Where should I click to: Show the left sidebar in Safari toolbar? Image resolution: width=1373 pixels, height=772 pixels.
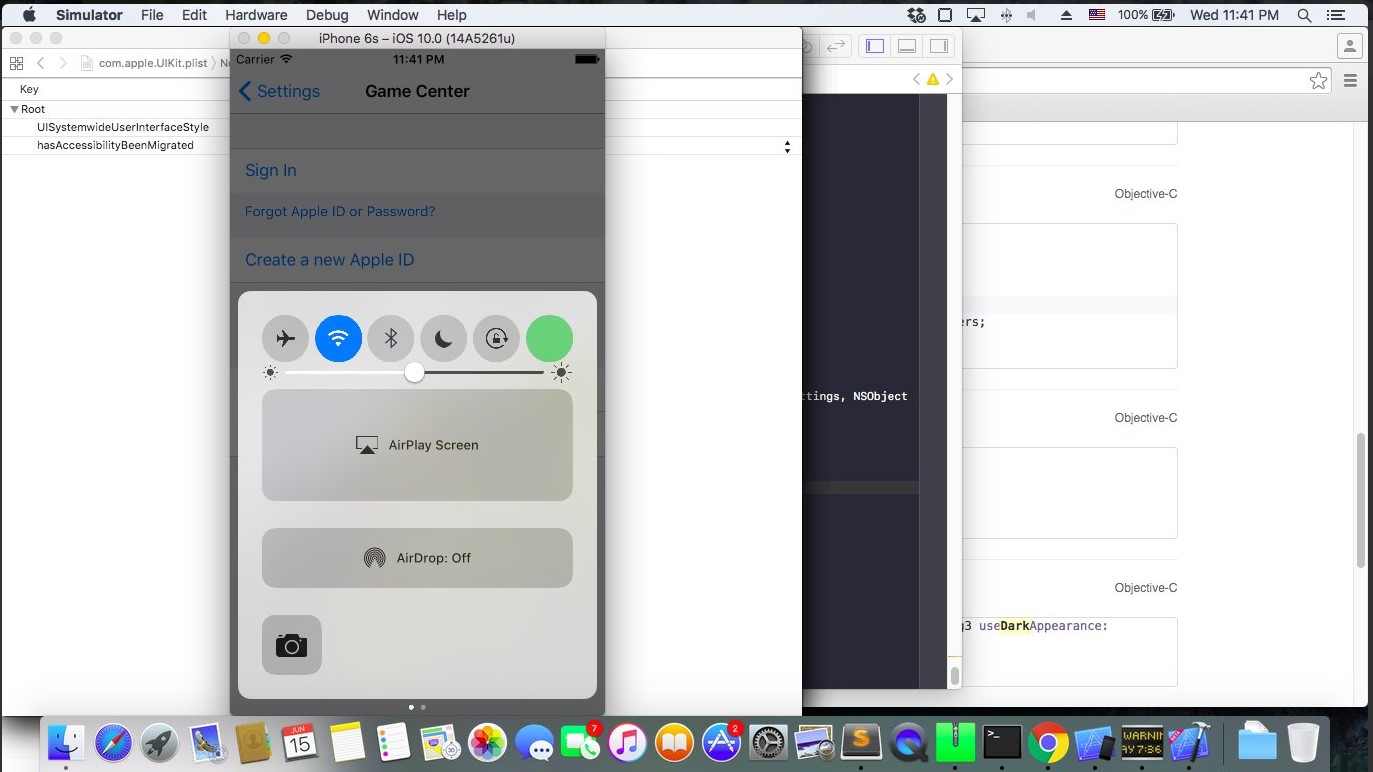pyautogui.click(x=875, y=45)
